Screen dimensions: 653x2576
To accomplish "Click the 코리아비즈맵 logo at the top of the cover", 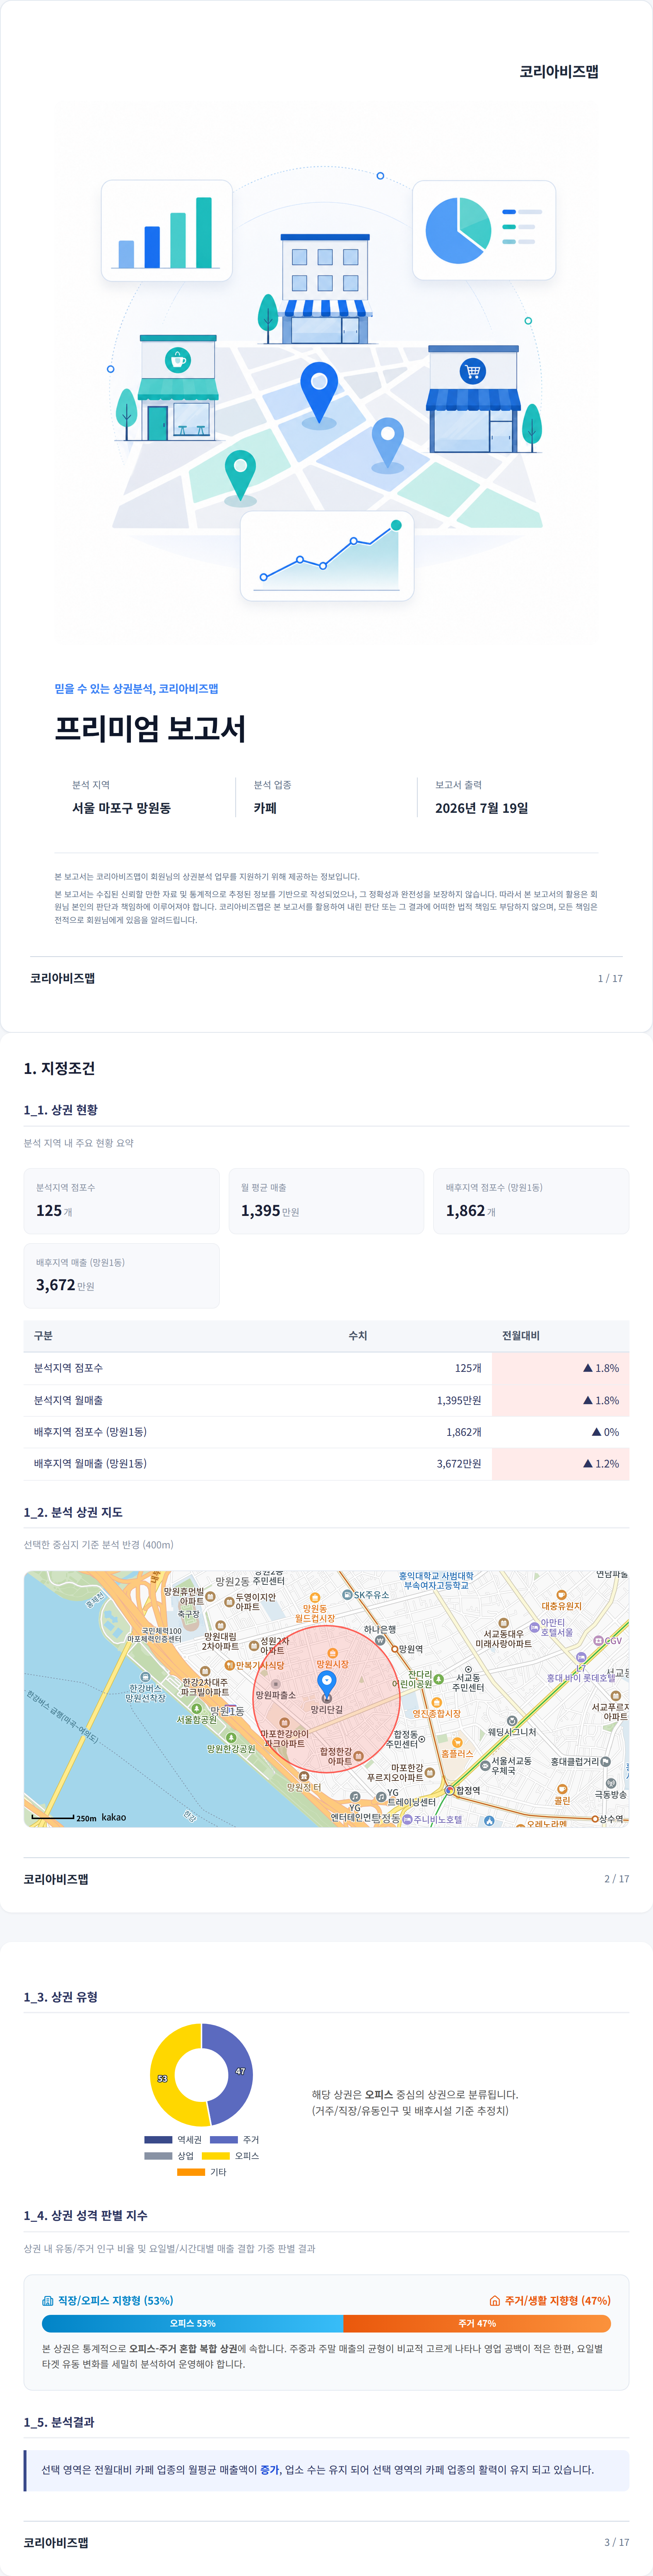I will point(558,72).
